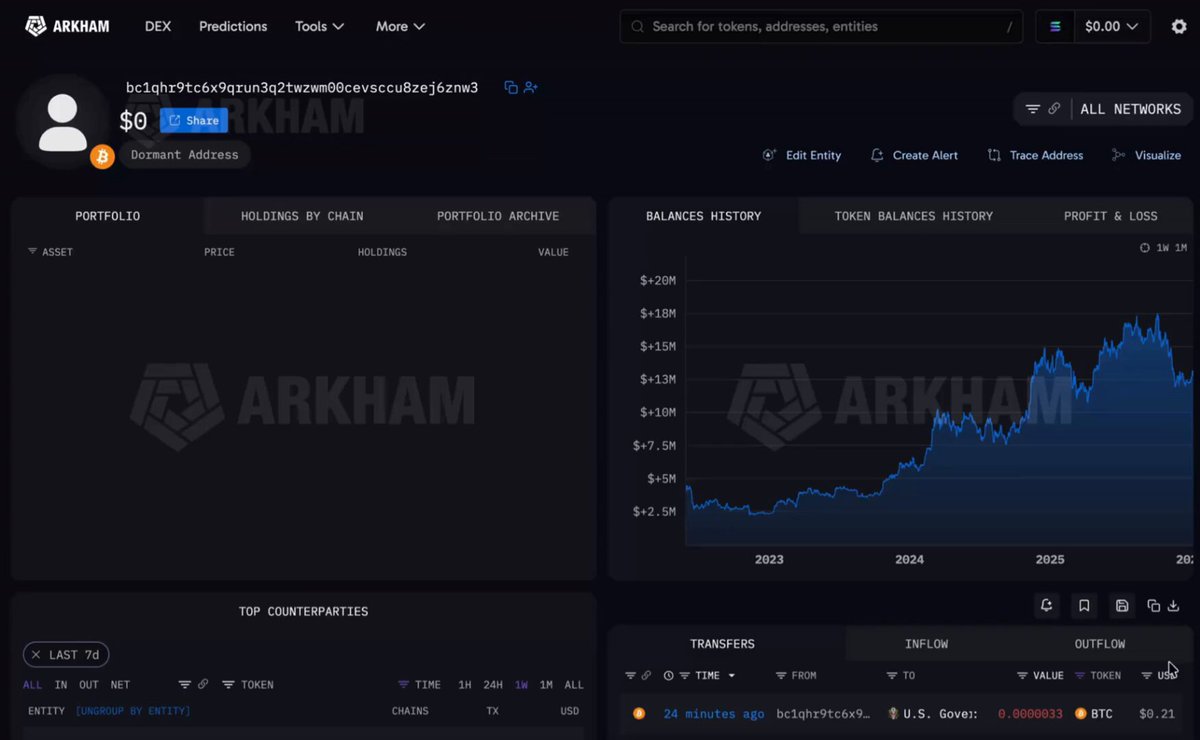Click the link icon next to counterparties TOKEN
This screenshot has height=740, width=1200.
(203, 685)
